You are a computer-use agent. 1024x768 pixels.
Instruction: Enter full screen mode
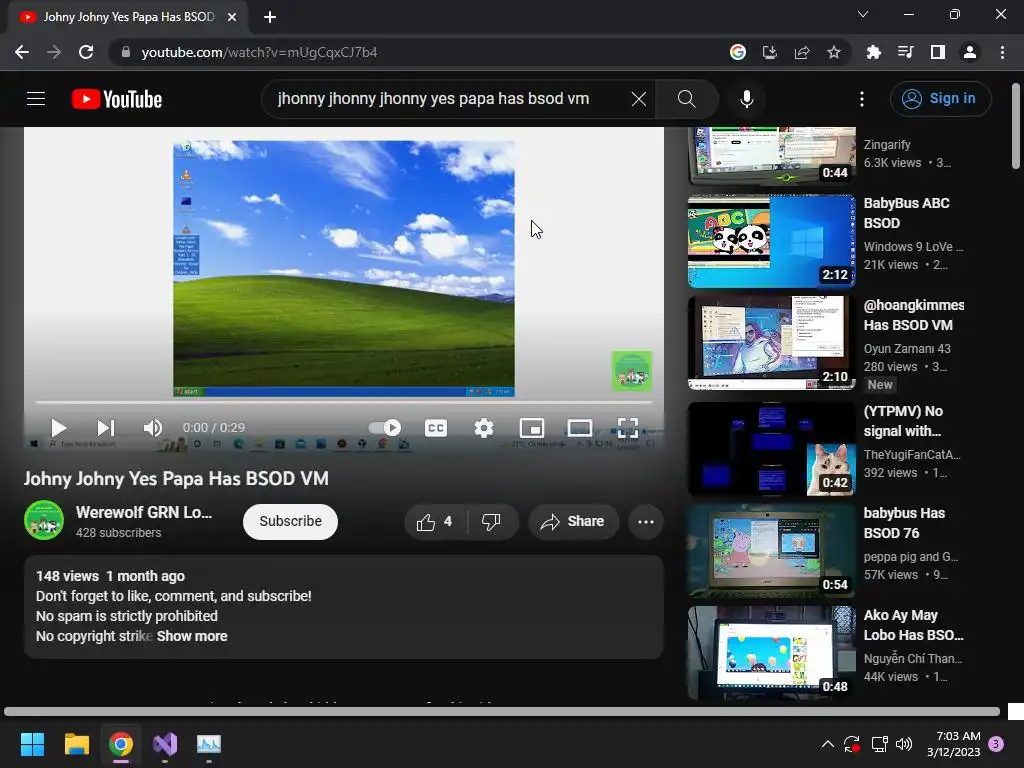pyautogui.click(x=628, y=428)
